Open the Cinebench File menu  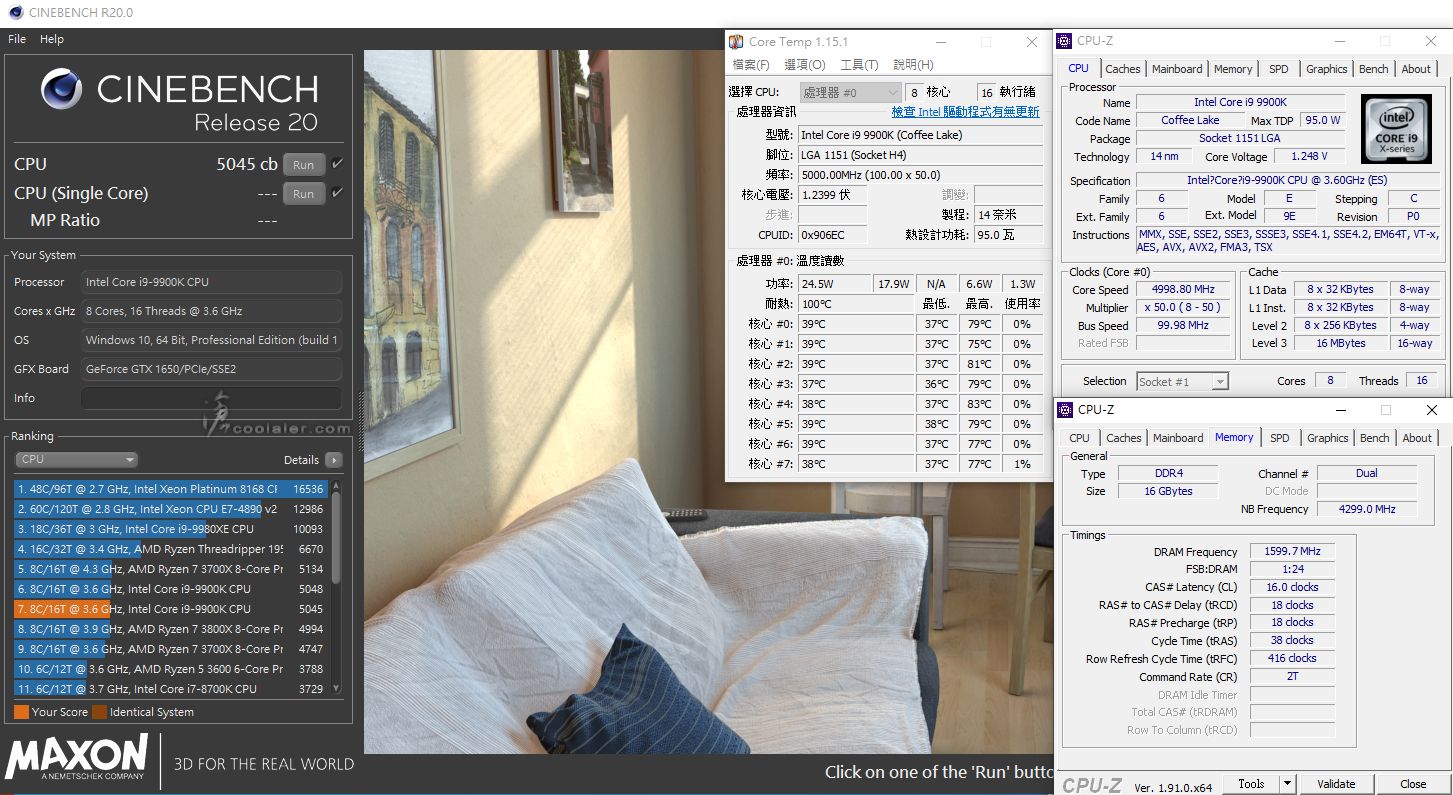click(x=17, y=39)
